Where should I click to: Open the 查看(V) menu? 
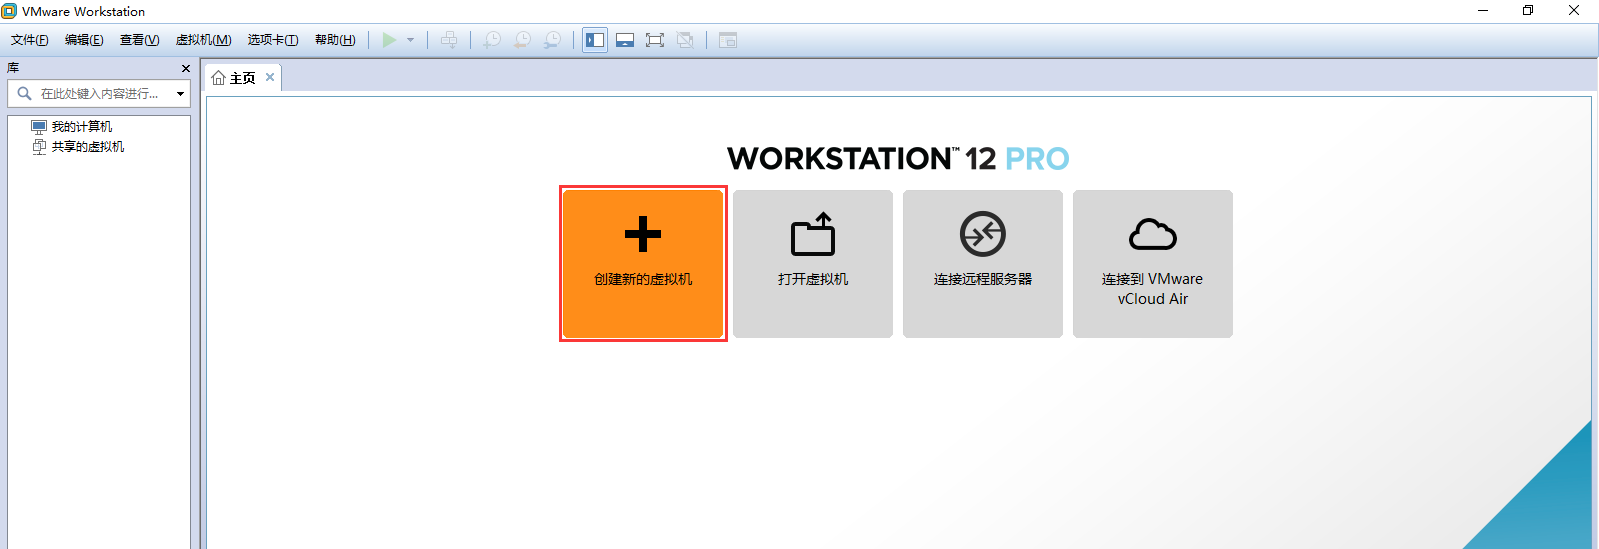(x=139, y=40)
